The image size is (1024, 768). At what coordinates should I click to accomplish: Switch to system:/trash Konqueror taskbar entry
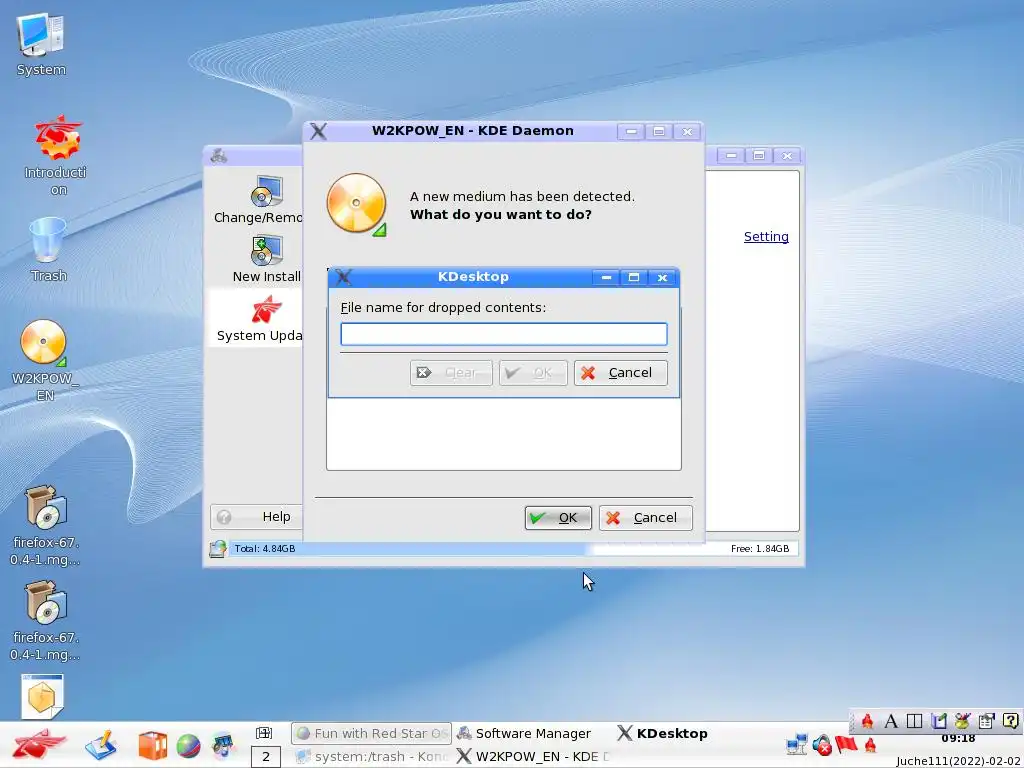(x=371, y=756)
